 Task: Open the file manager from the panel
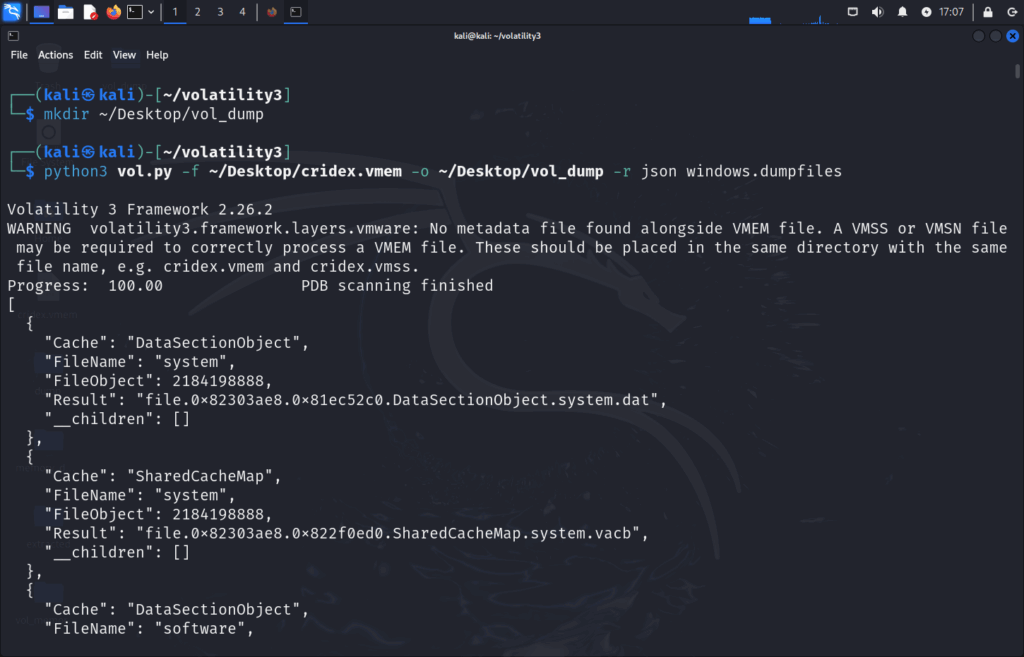[65, 12]
